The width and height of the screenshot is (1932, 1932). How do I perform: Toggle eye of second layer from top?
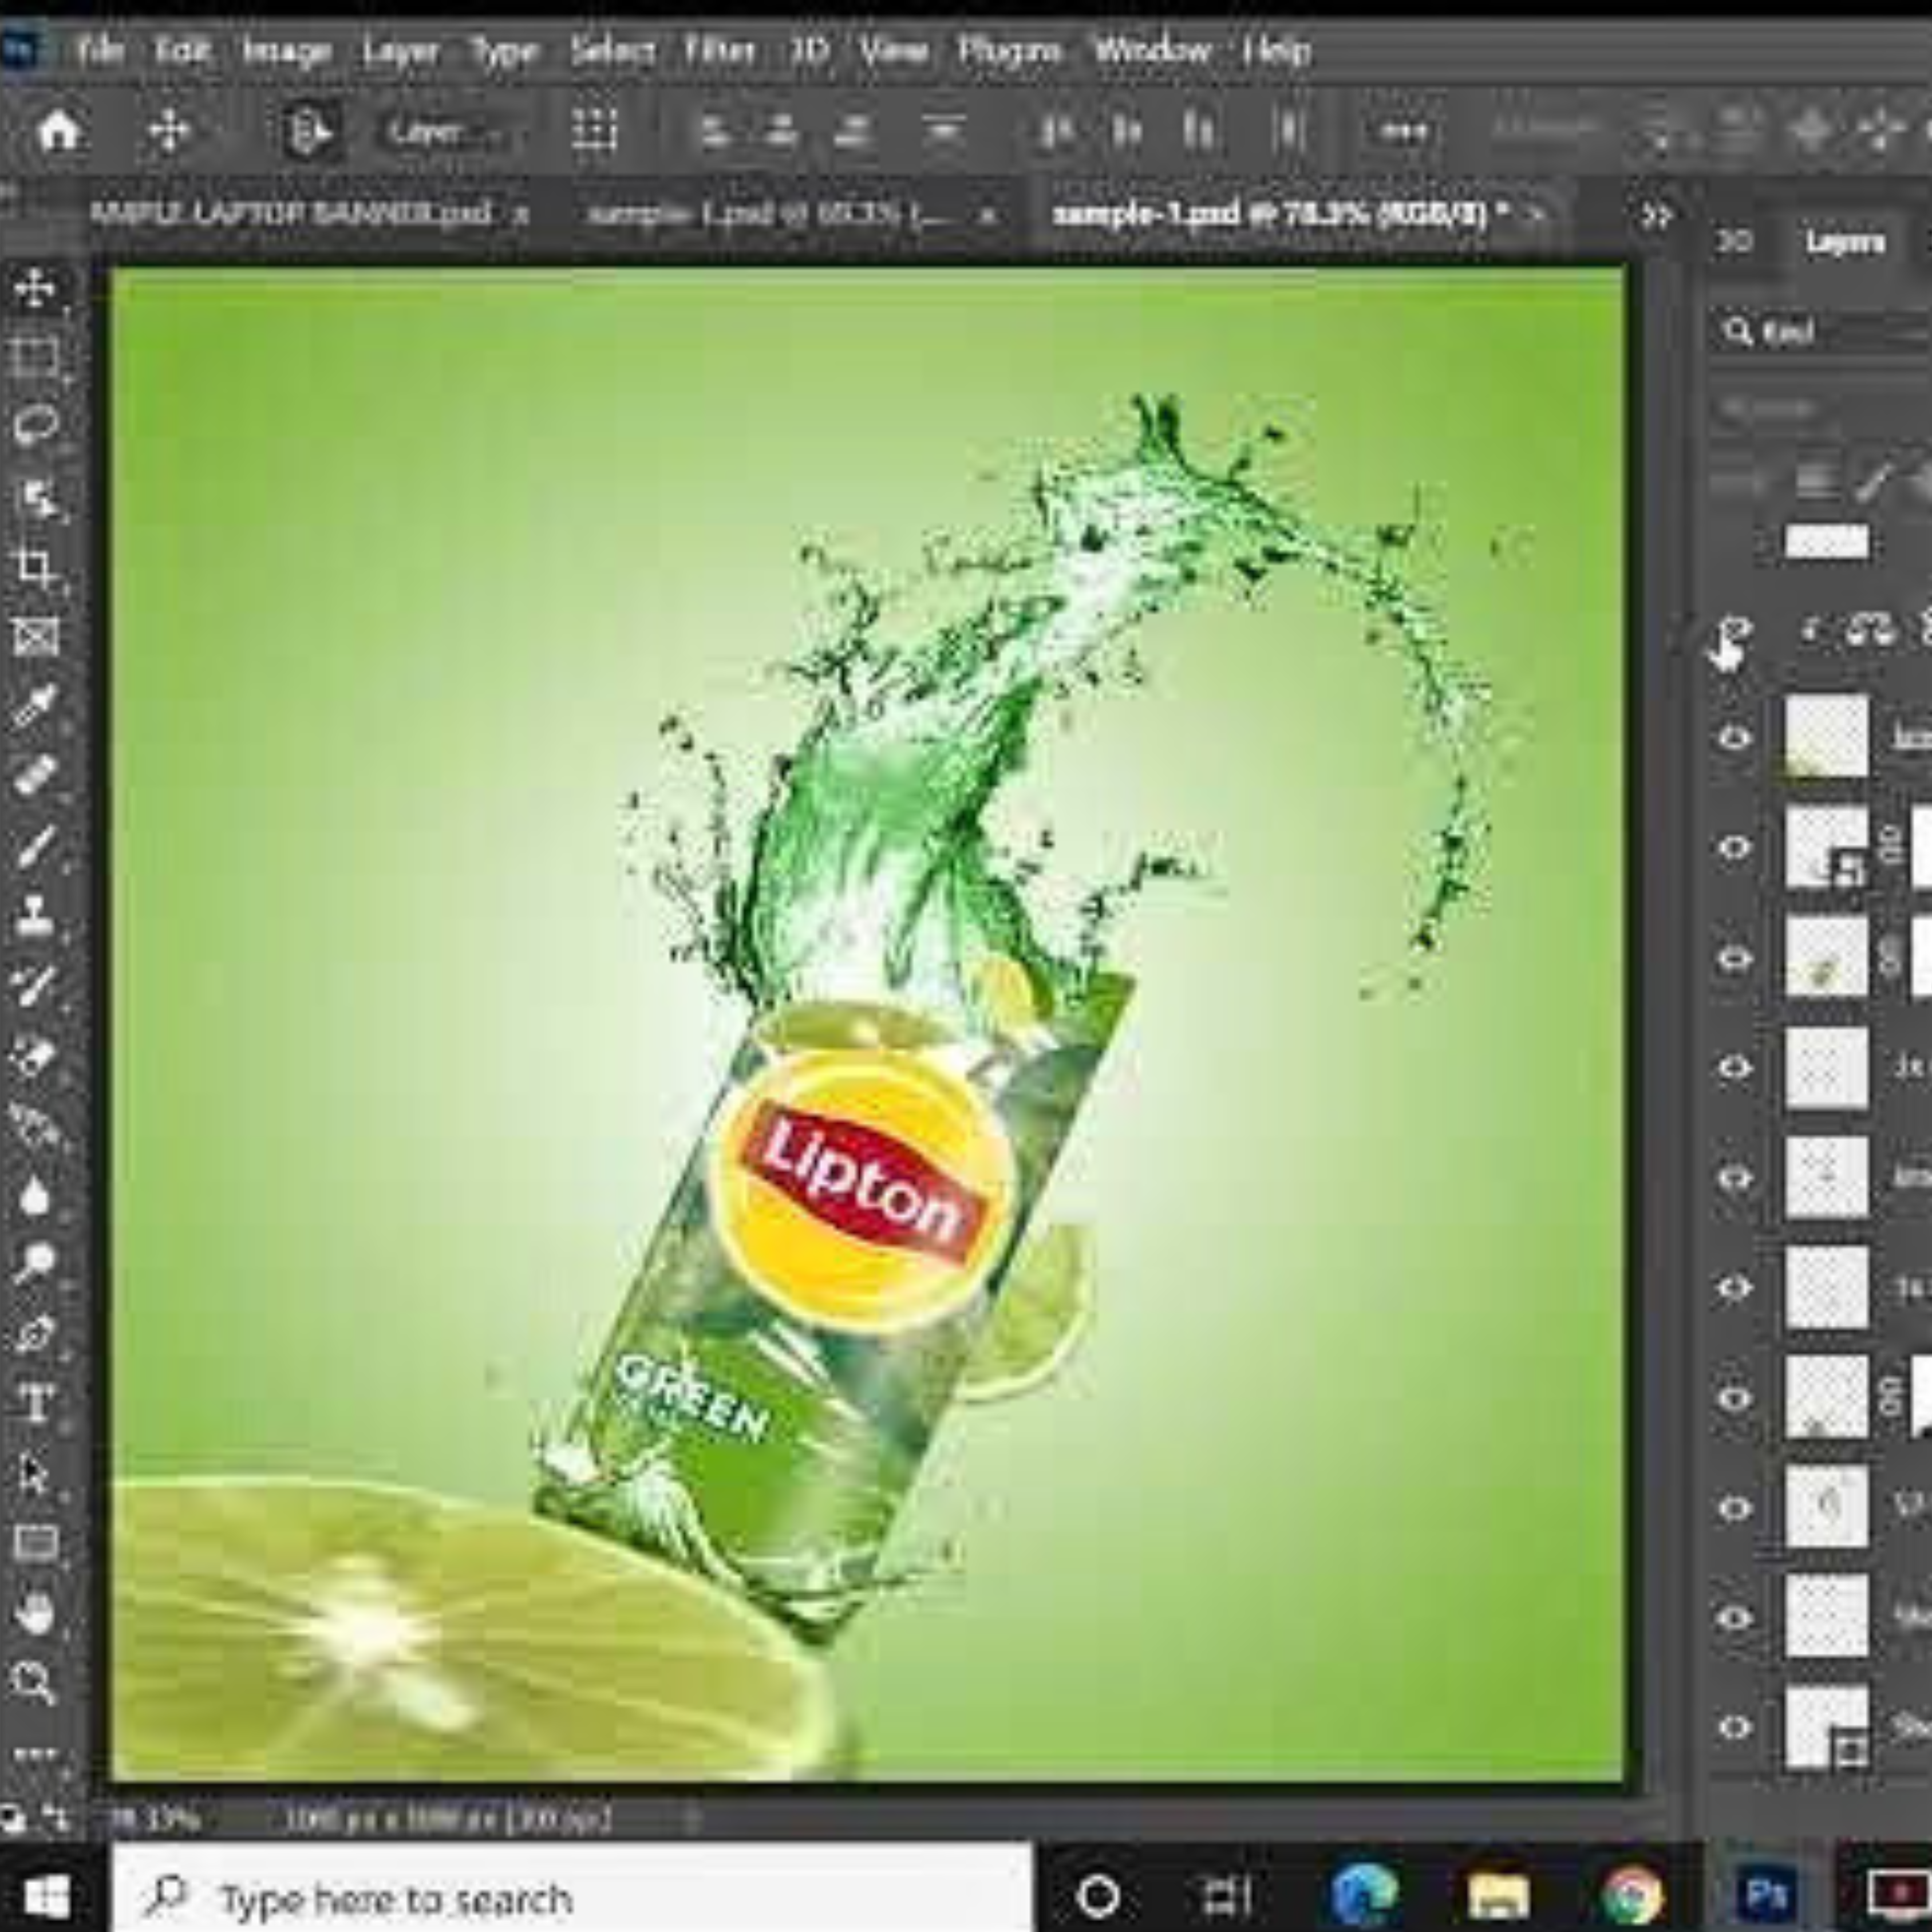tap(1735, 848)
